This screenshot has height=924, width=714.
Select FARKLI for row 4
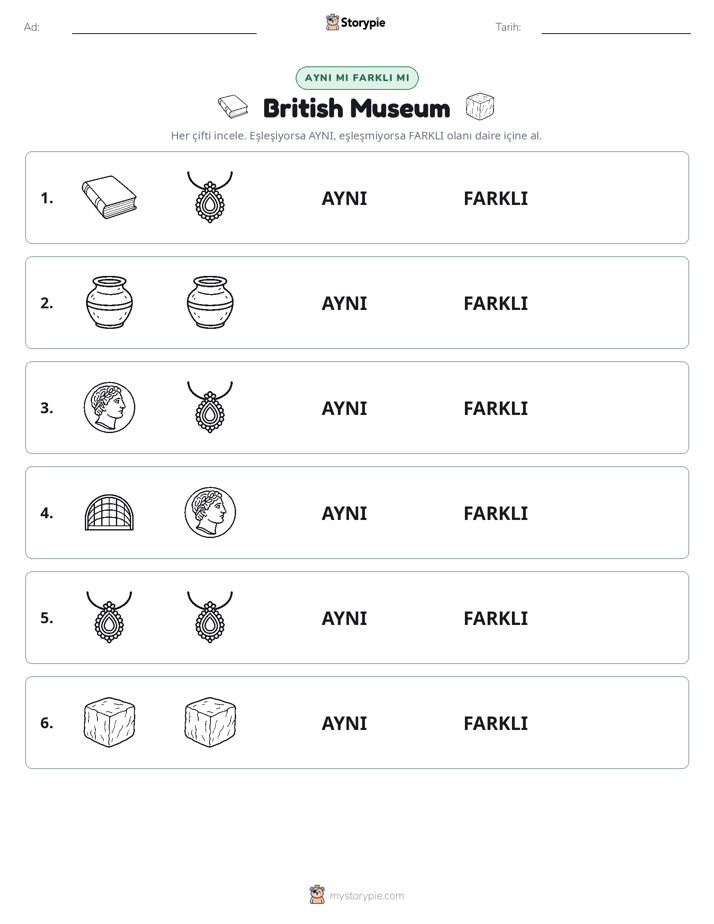pyautogui.click(x=495, y=513)
